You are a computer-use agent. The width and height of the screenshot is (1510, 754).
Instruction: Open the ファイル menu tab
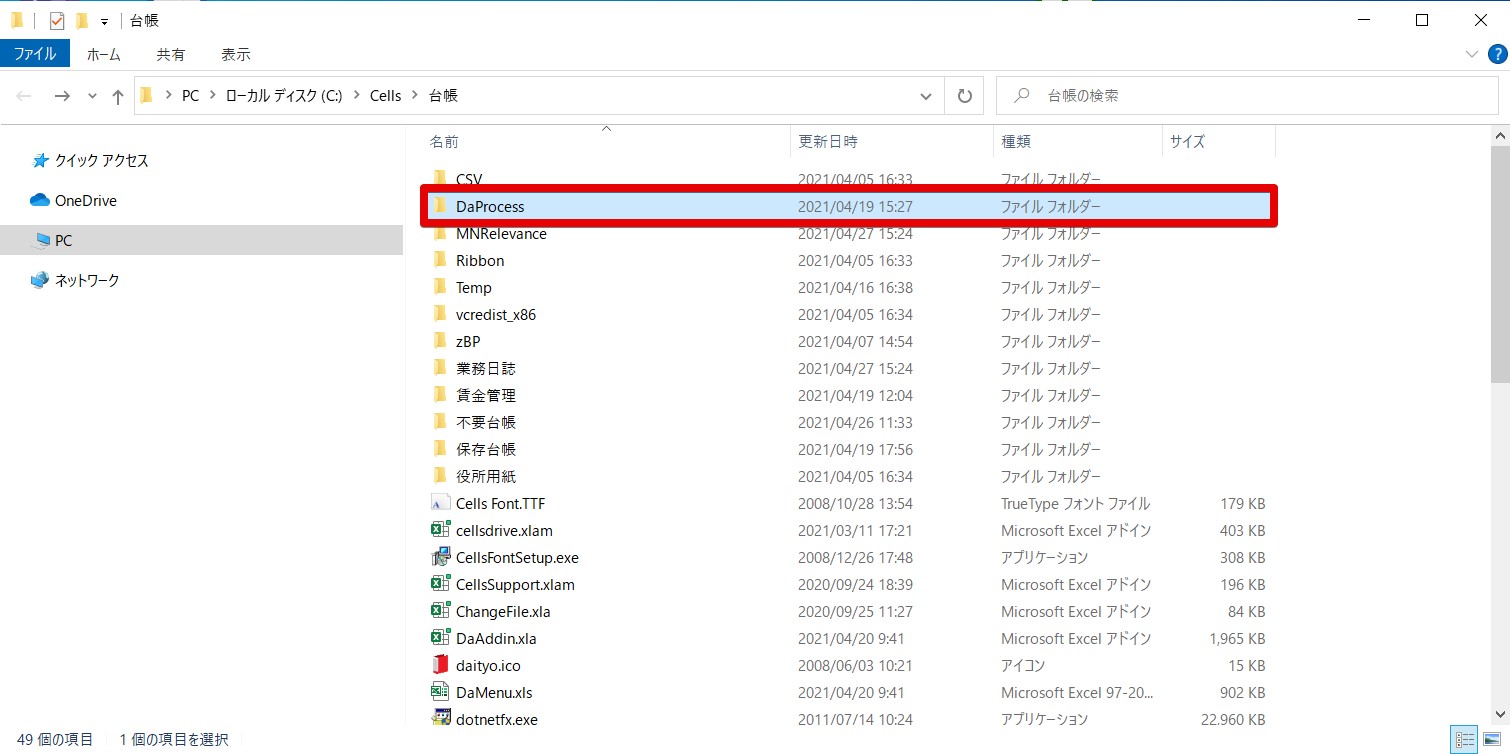click(x=35, y=54)
